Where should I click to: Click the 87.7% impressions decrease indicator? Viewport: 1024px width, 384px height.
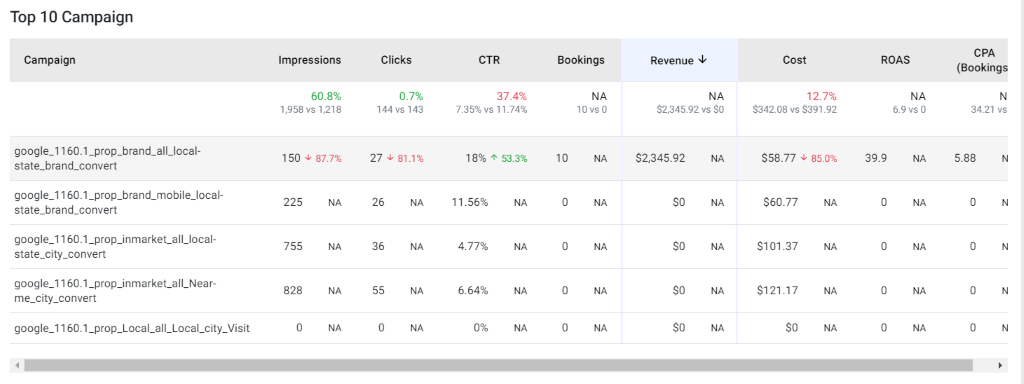pos(323,159)
